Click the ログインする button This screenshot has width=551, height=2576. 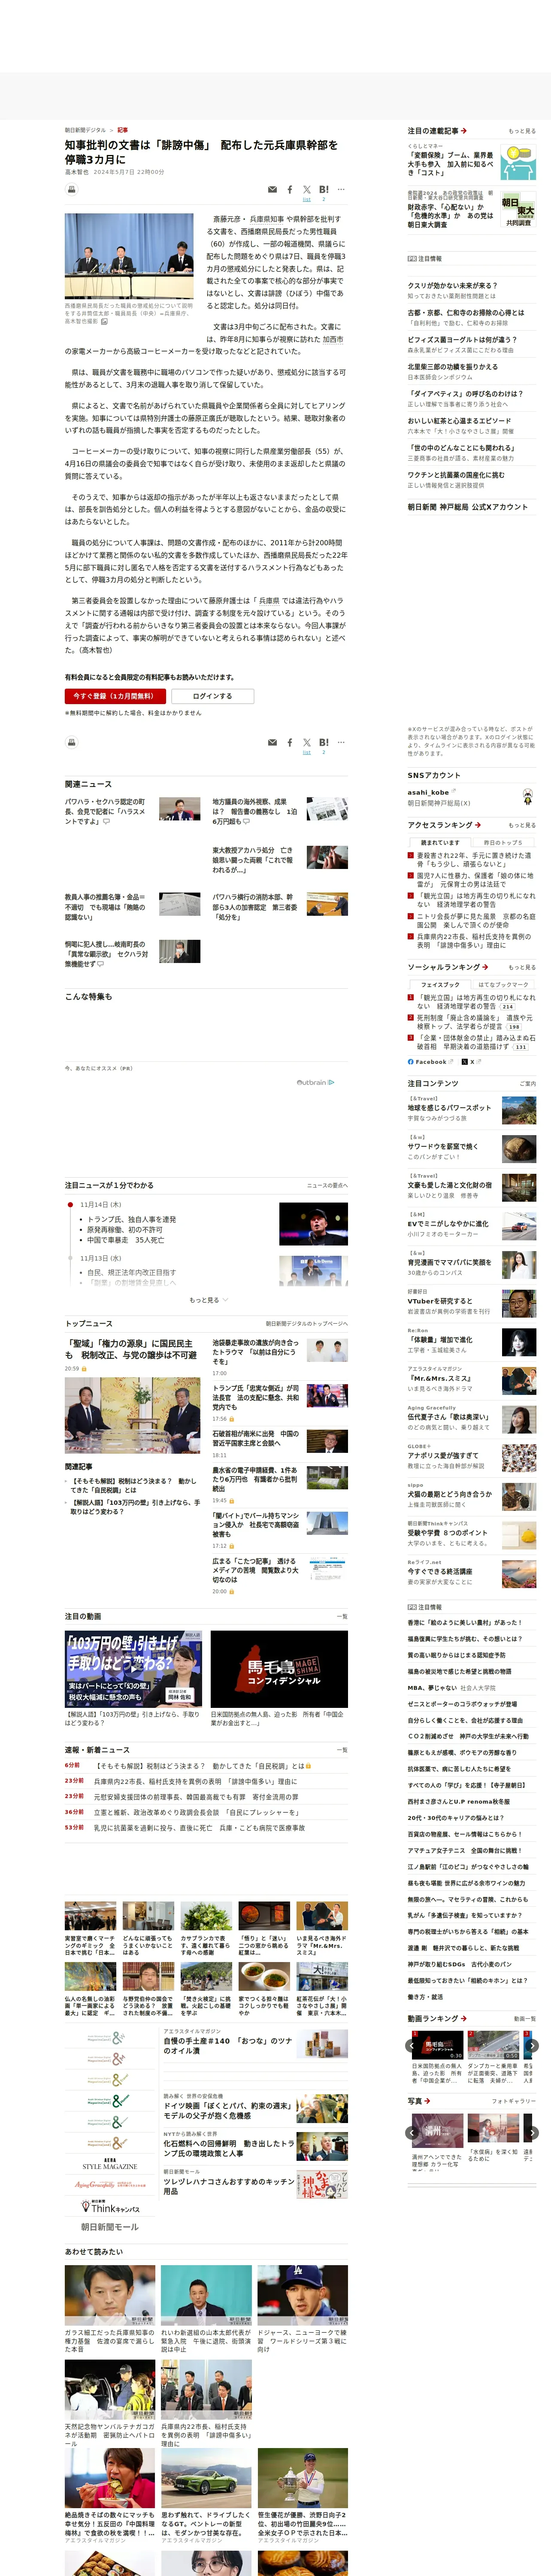pyautogui.click(x=212, y=696)
